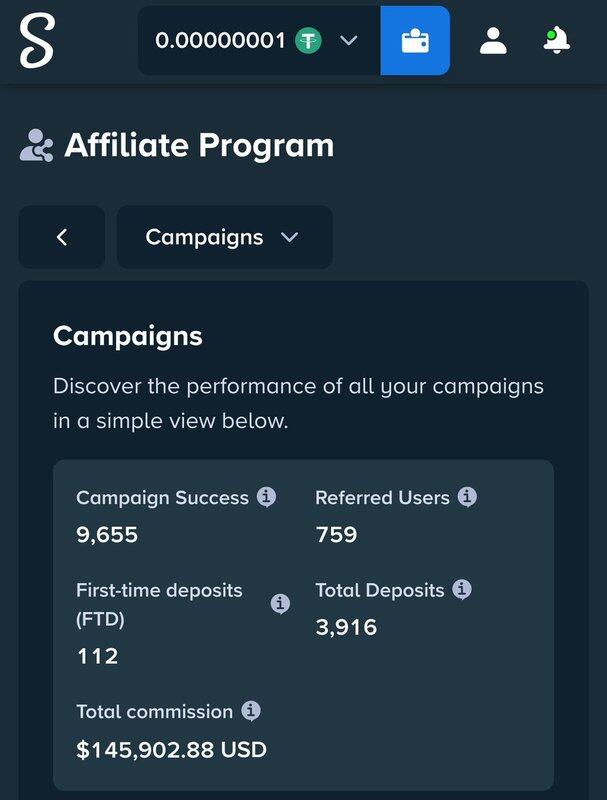Expand the balance currency dropdown arrow
Screen dimensions: 607x800
[x=348, y=41]
